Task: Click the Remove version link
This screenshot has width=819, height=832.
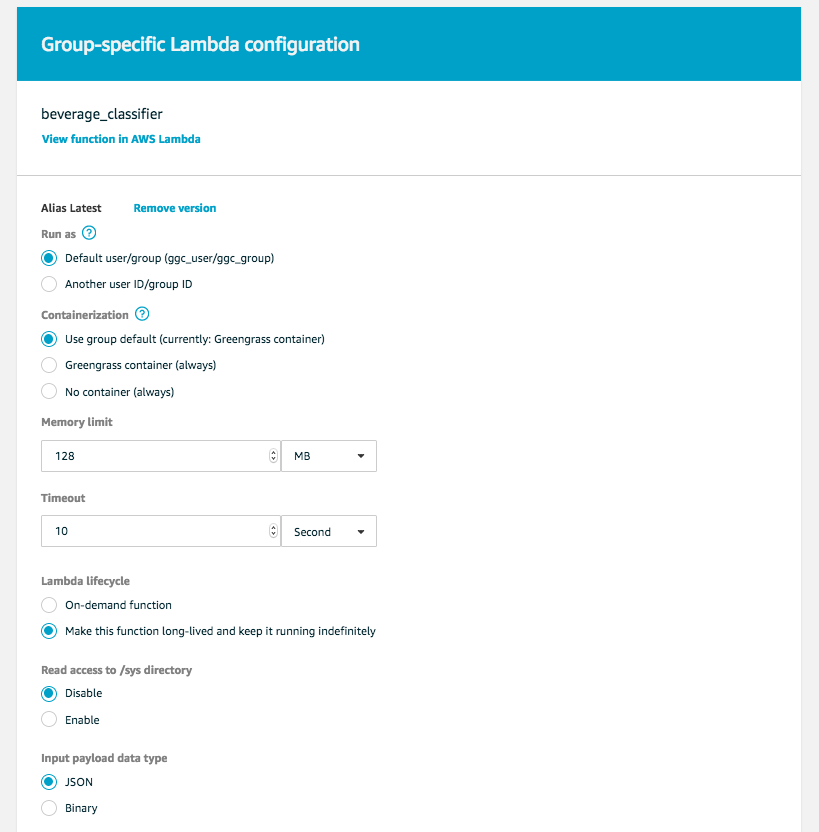Action: 175,208
